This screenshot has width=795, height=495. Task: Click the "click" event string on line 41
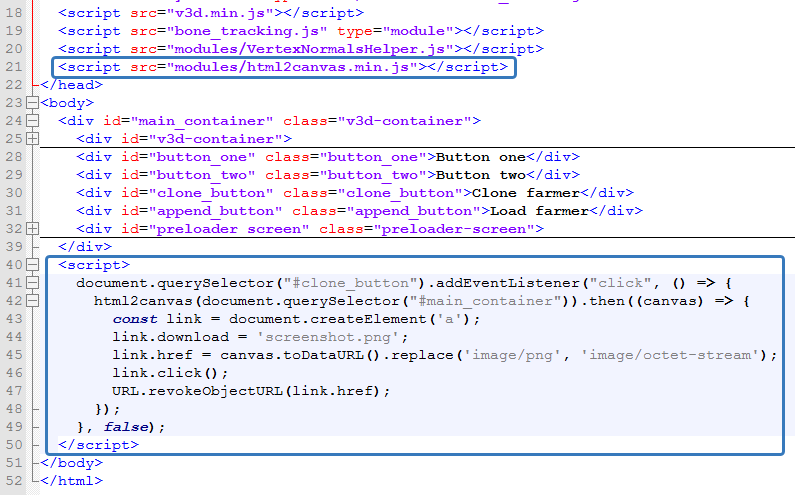coord(621,283)
